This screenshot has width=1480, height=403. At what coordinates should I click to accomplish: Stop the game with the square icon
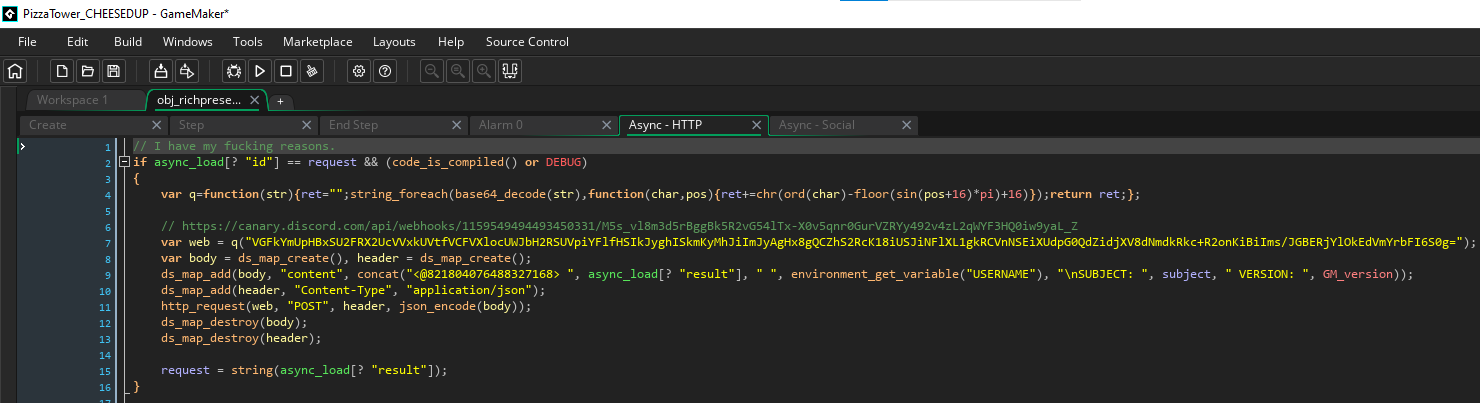(x=286, y=71)
